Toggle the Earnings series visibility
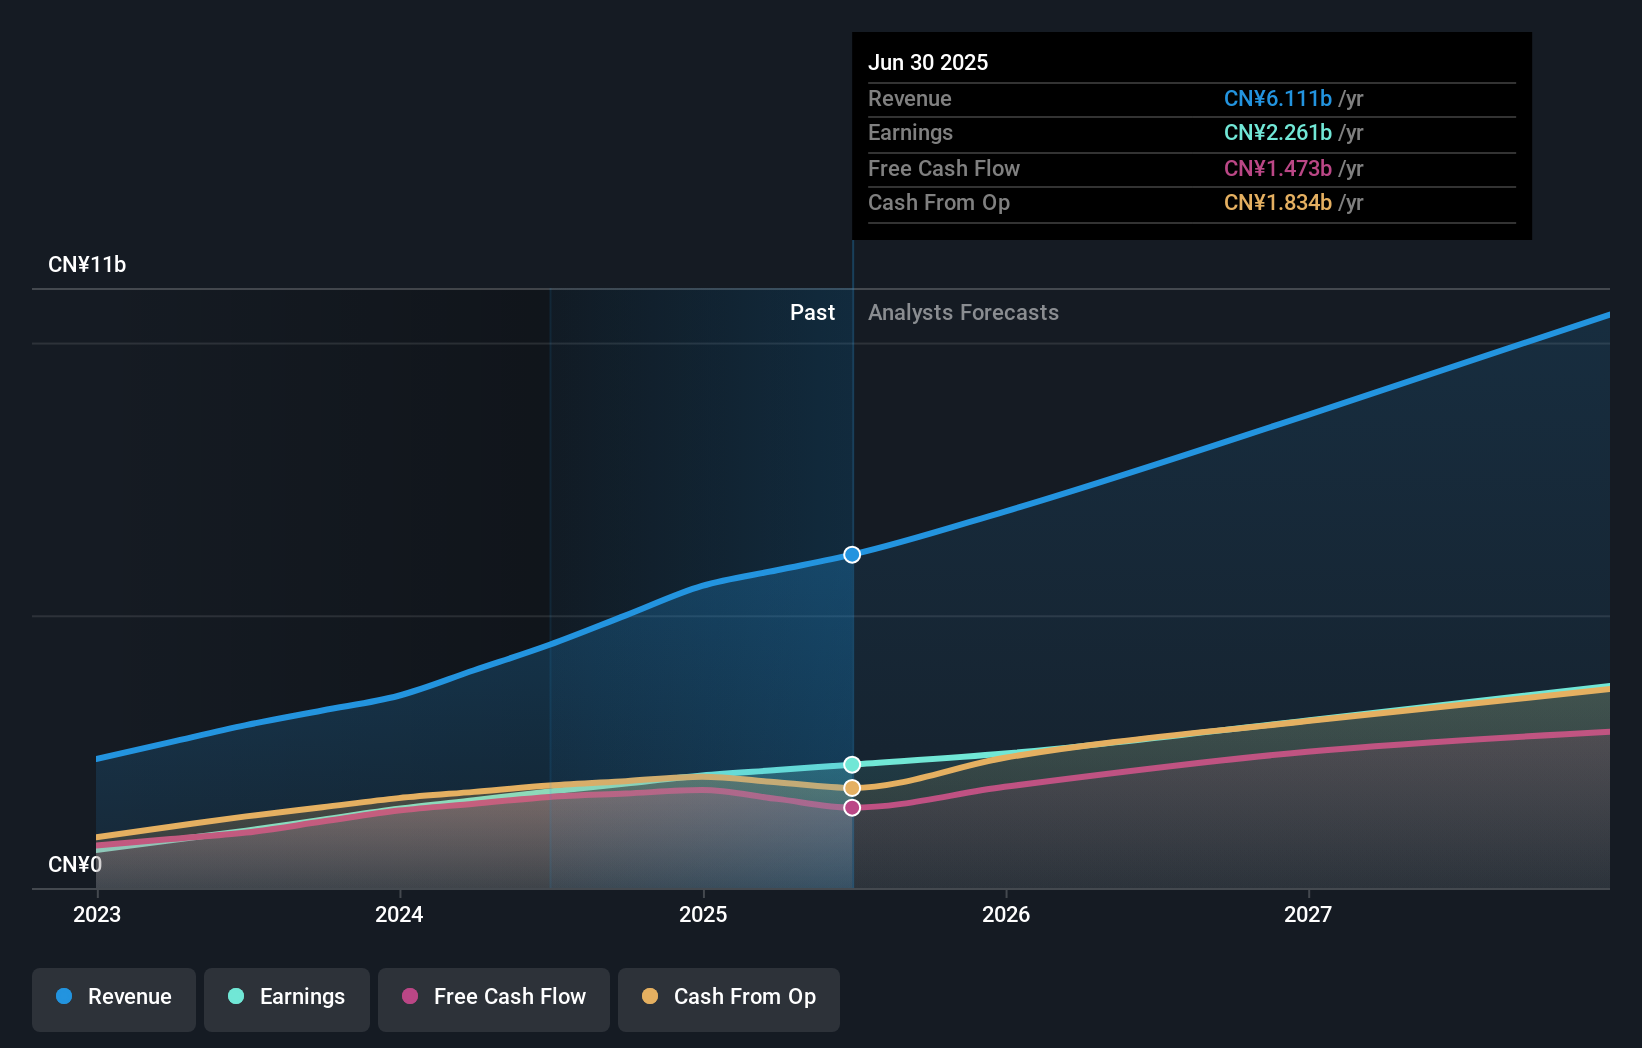 [x=286, y=997]
